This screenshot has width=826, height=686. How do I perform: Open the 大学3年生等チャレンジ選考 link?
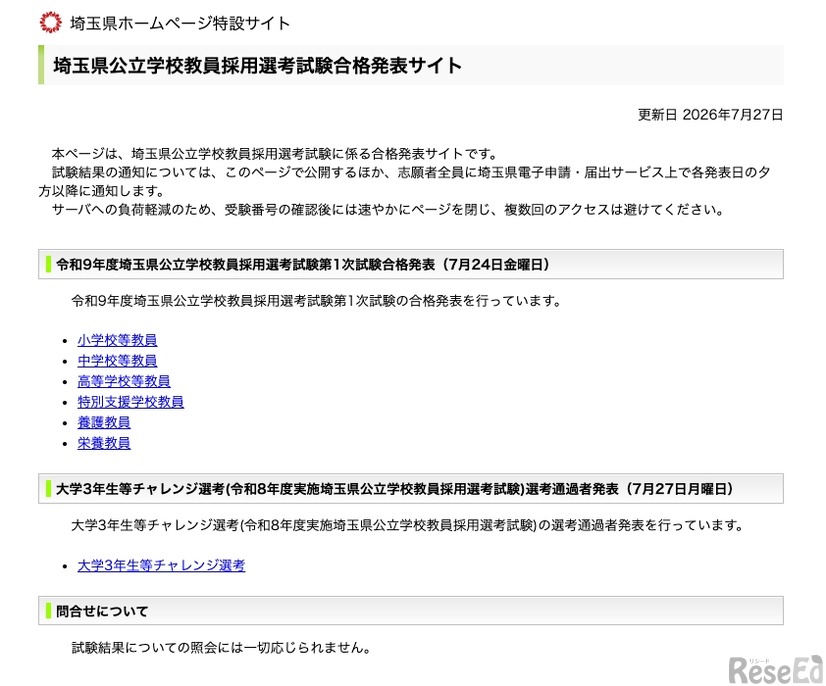click(161, 565)
